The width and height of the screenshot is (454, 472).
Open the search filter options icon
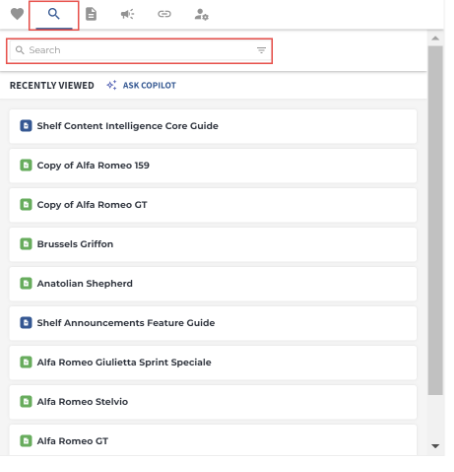(x=261, y=50)
